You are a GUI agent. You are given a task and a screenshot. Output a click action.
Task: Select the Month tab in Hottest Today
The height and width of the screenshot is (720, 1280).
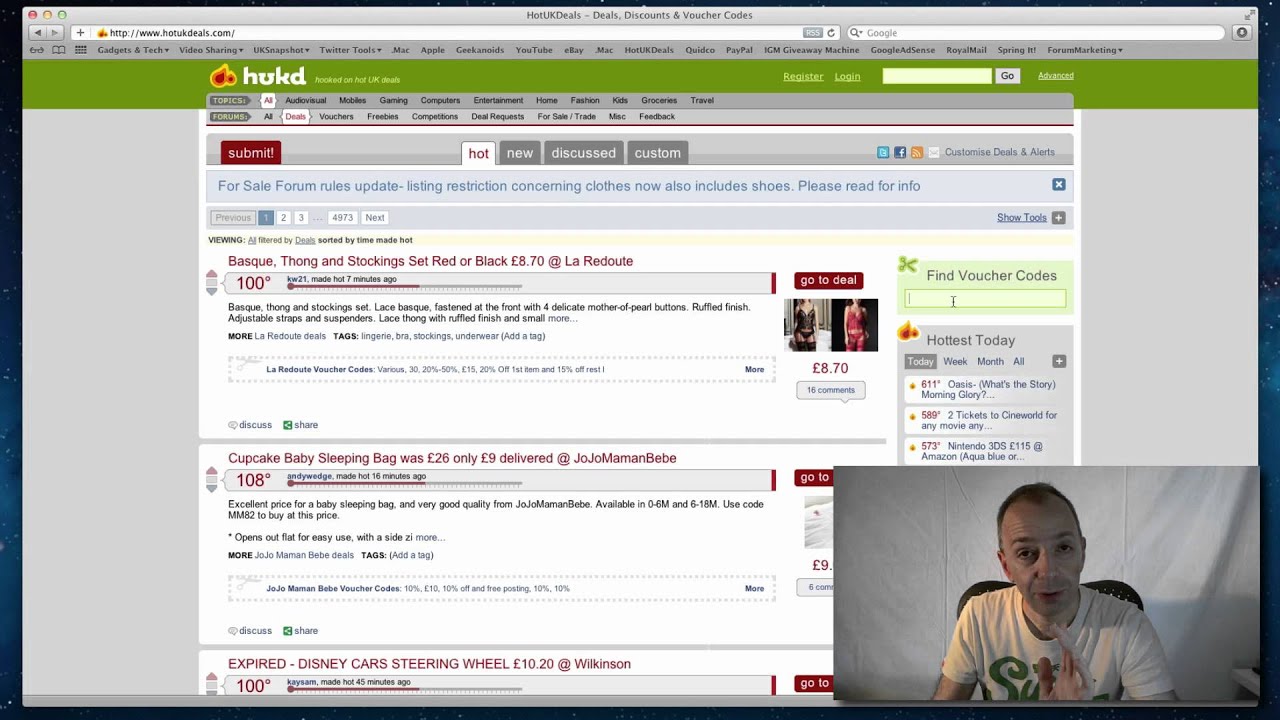990,361
